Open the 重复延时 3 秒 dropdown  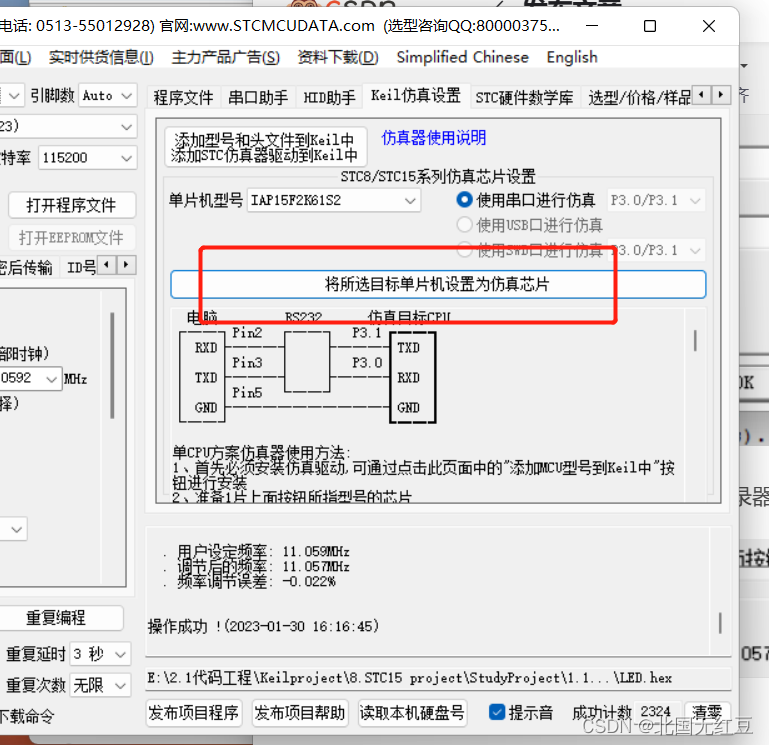tap(100, 654)
